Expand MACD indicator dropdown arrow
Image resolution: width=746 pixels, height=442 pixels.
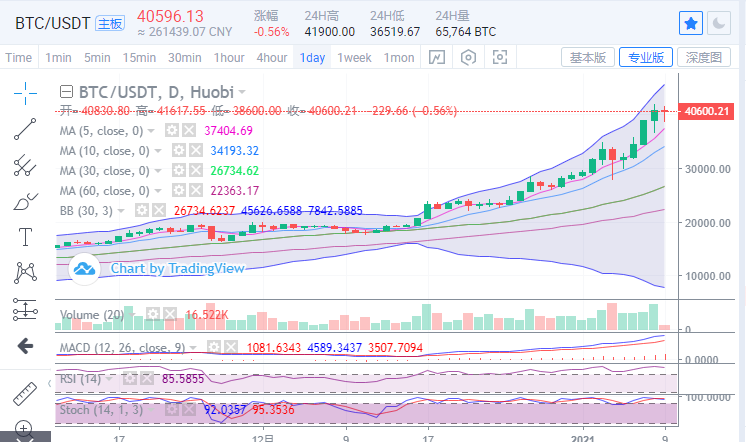(193, 348)
